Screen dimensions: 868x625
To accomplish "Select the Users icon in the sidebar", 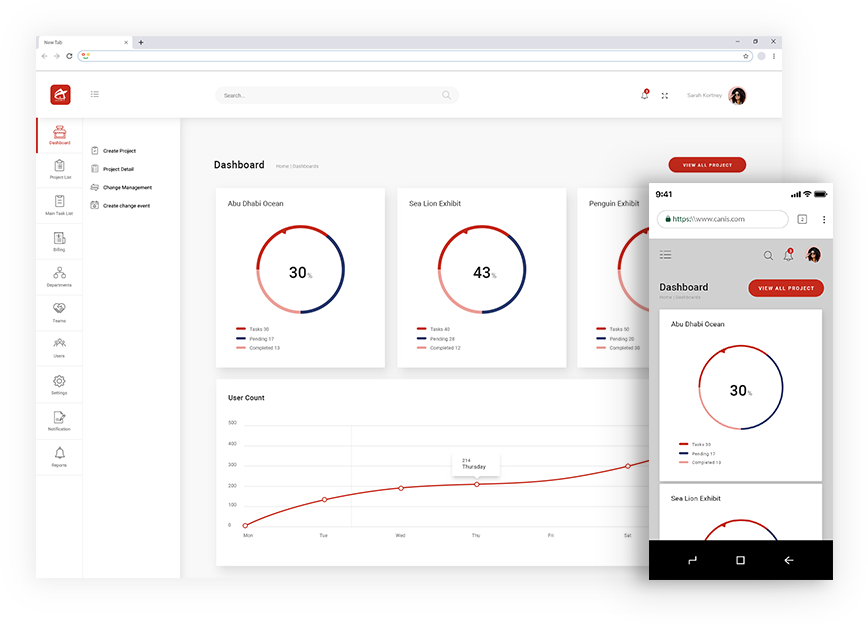I will (x=59, y=347).
